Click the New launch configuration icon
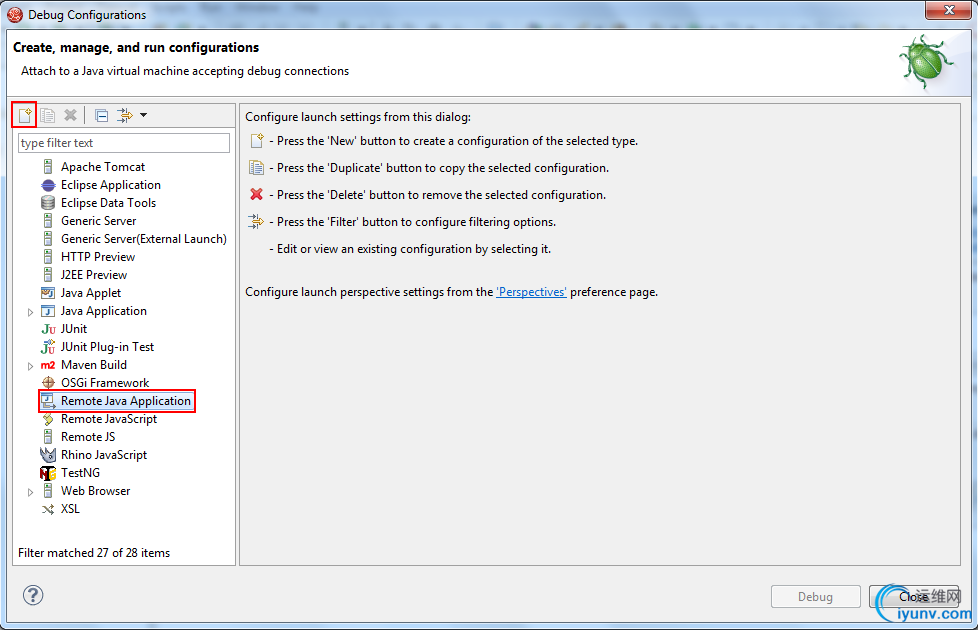 pyautogui.click(x=25, y=115)
